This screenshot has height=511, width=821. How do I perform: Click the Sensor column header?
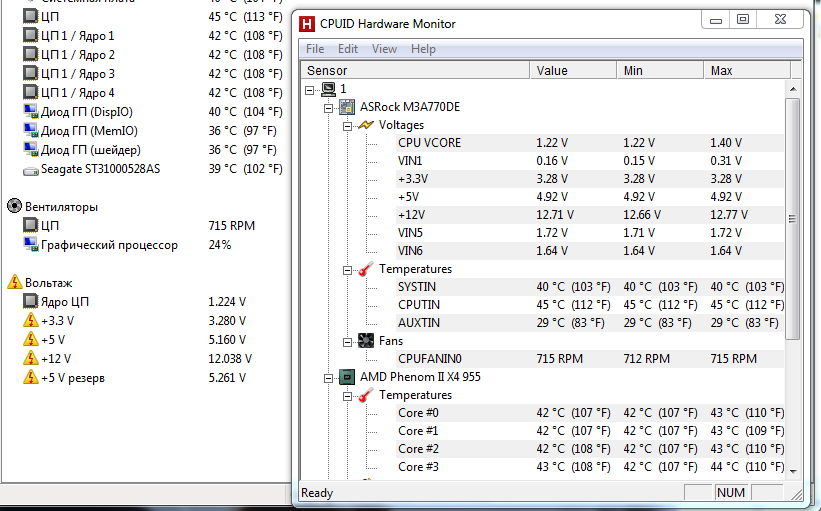click(416, 70)
